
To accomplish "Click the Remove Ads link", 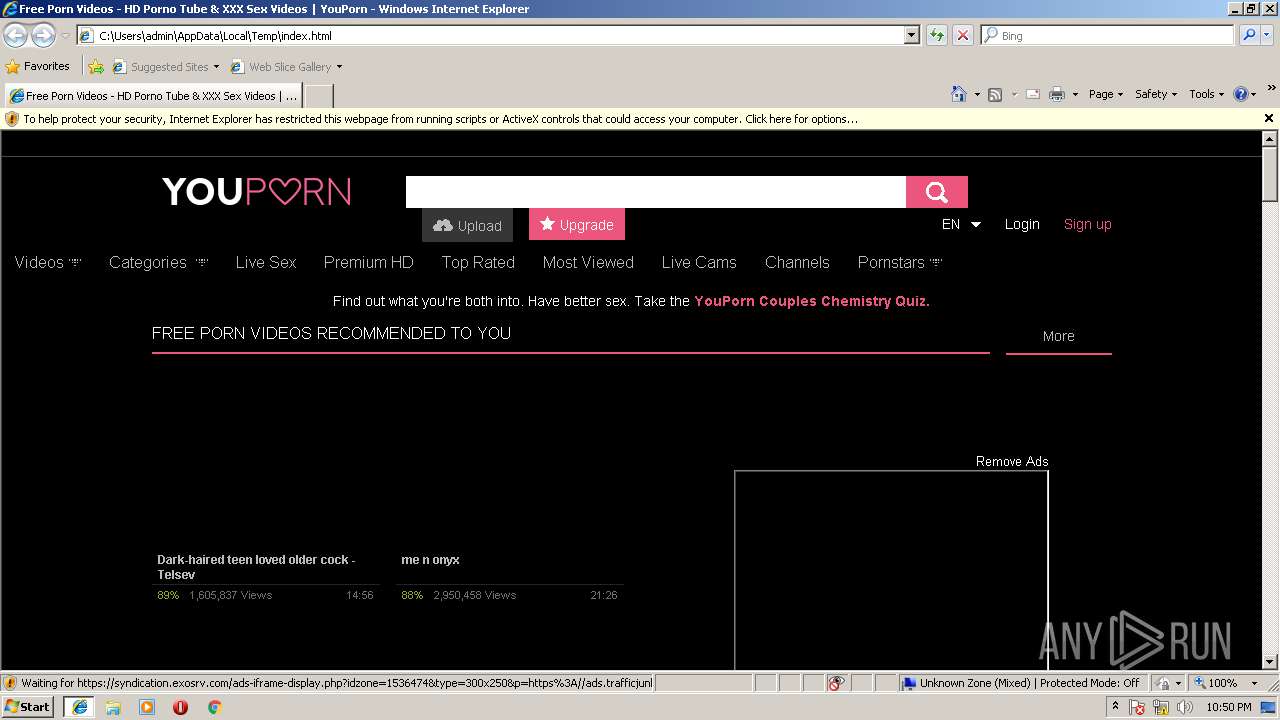I will [x=1012, y=461].
